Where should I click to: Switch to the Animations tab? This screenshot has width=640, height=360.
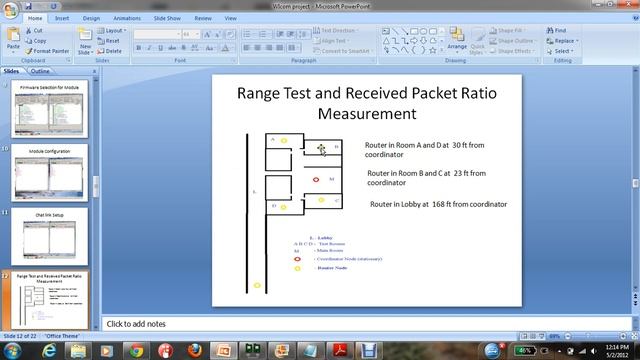pos(127,18)
